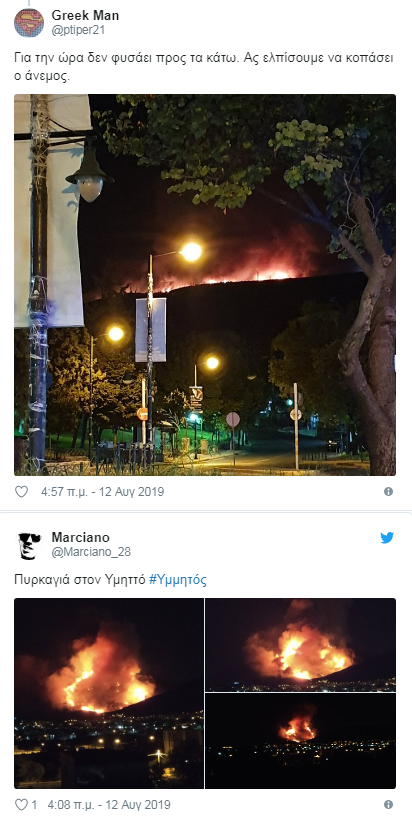Like the Marciano tweet

click(x=21, y=805)
